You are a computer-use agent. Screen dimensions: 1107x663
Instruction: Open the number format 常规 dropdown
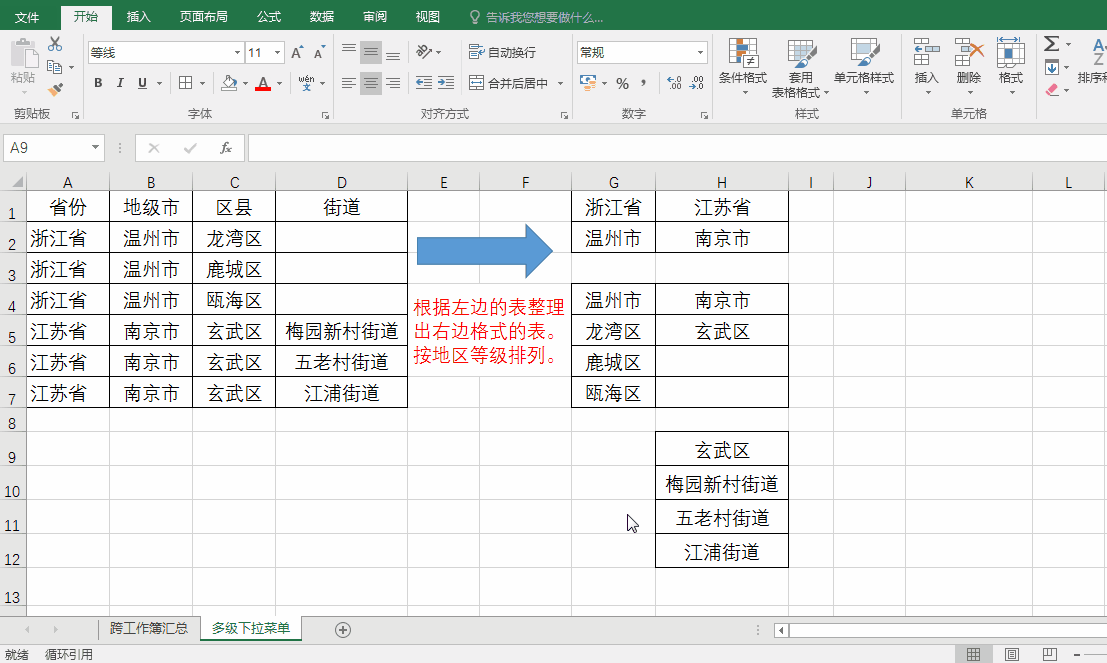coord(700,52)
